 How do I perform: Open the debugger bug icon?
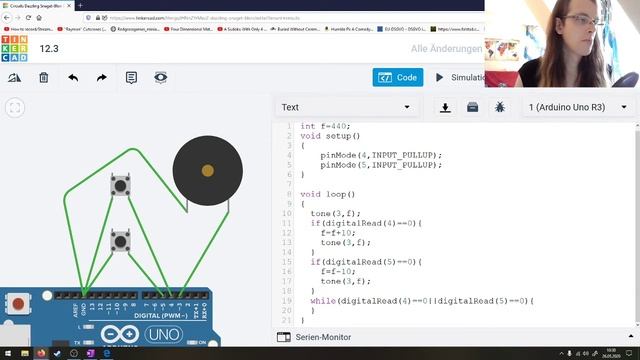click(x=500, y=107)
